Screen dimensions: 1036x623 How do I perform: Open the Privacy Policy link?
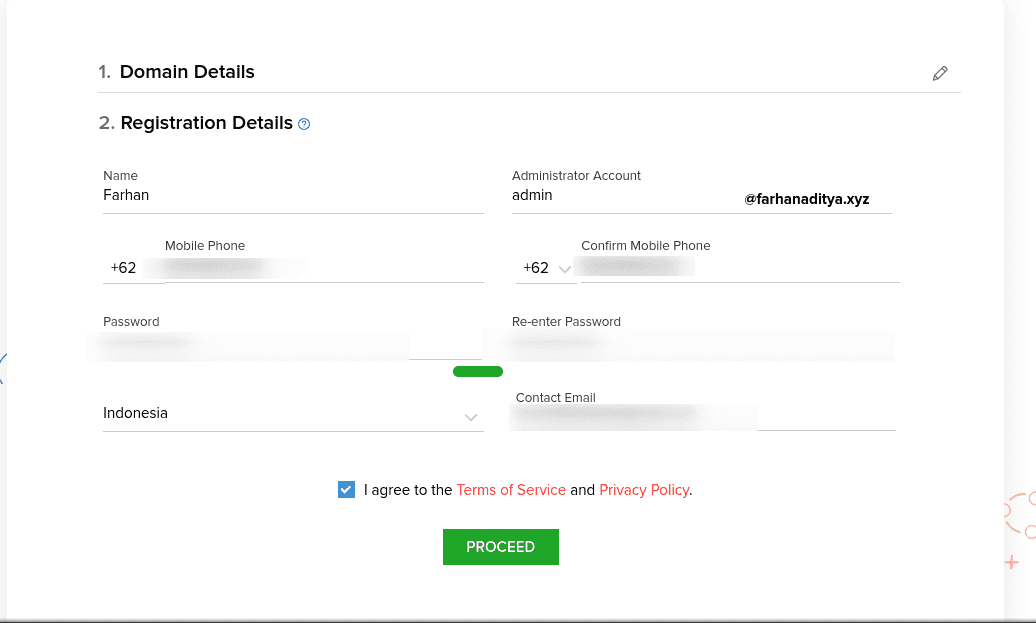point(644,490)
